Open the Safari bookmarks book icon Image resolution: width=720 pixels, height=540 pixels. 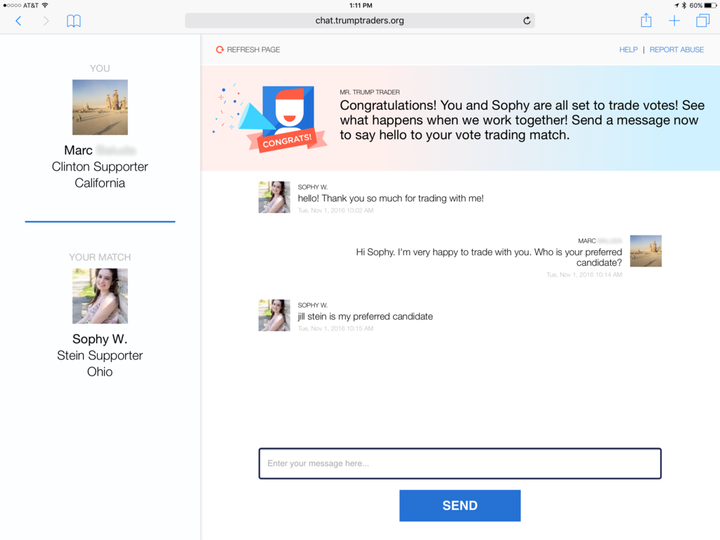coord(73,21)
